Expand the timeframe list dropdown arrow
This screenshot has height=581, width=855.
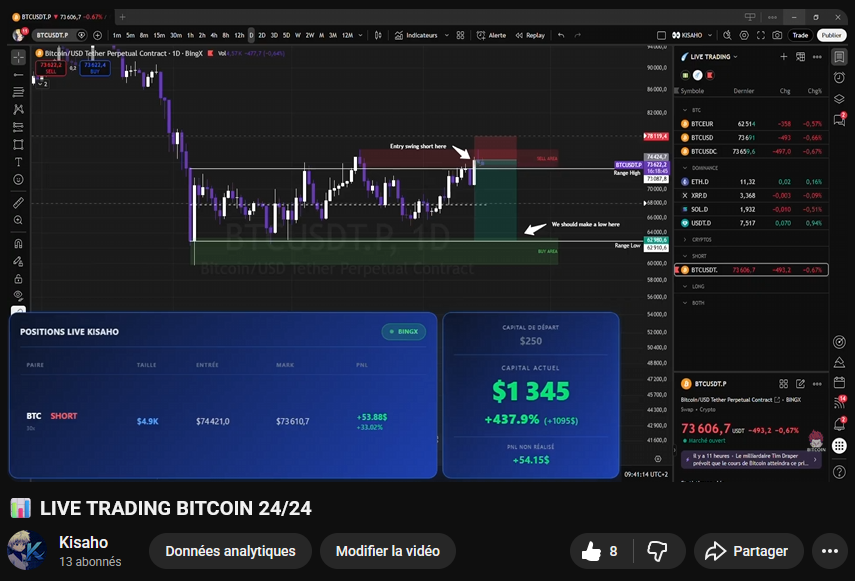click(360, 35)
